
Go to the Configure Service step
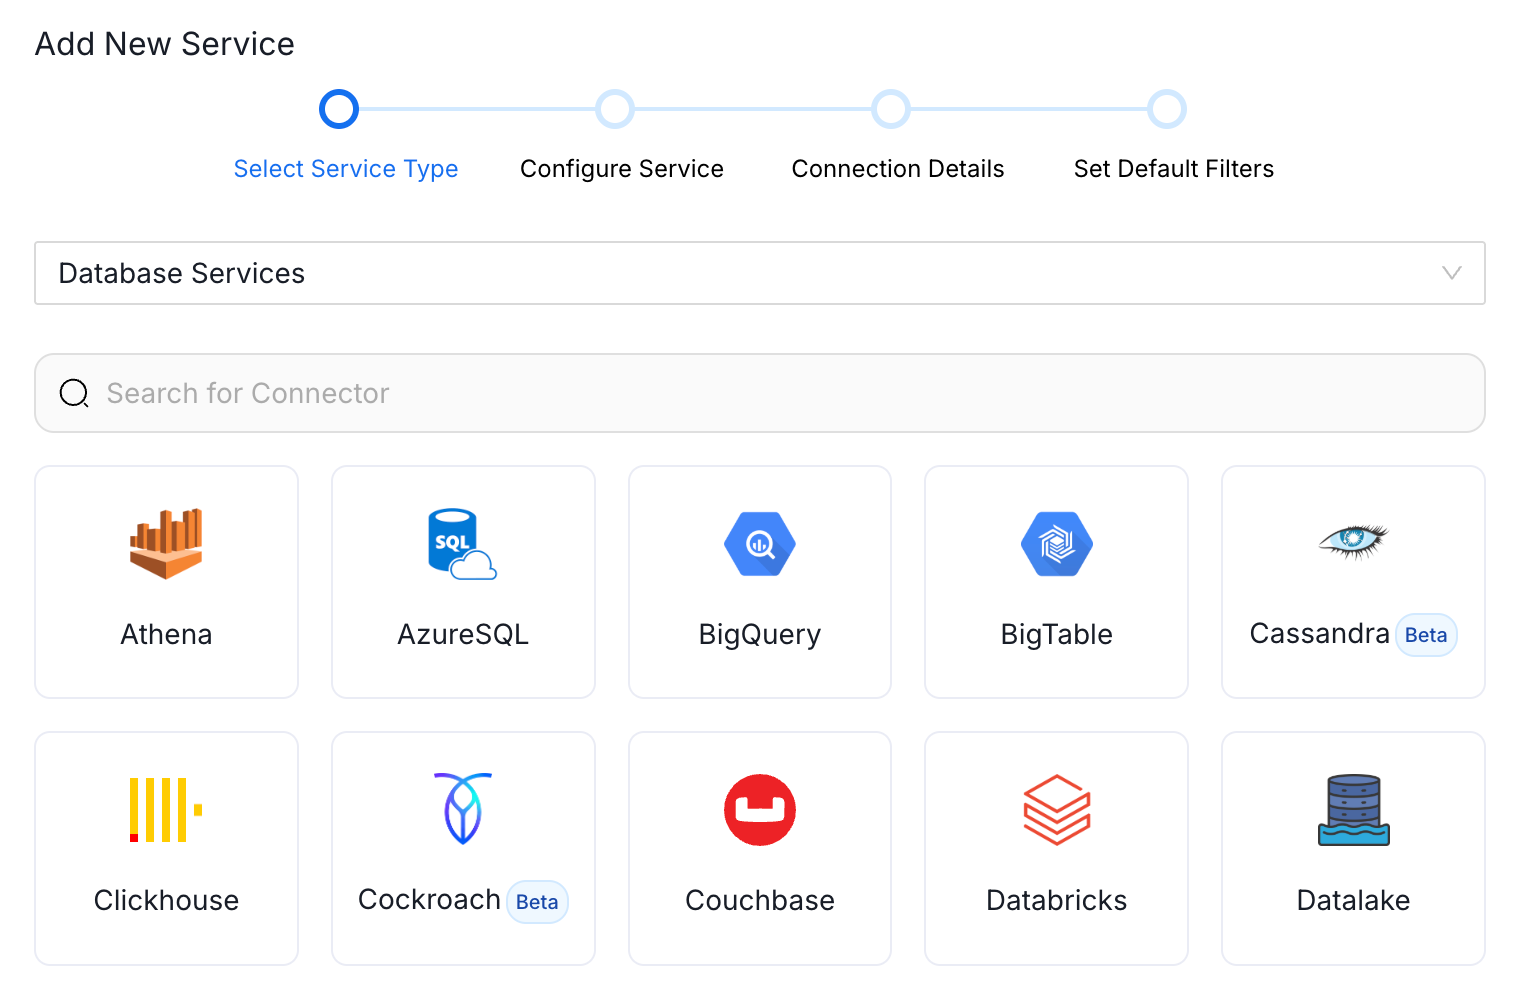(x=622, y=169)
